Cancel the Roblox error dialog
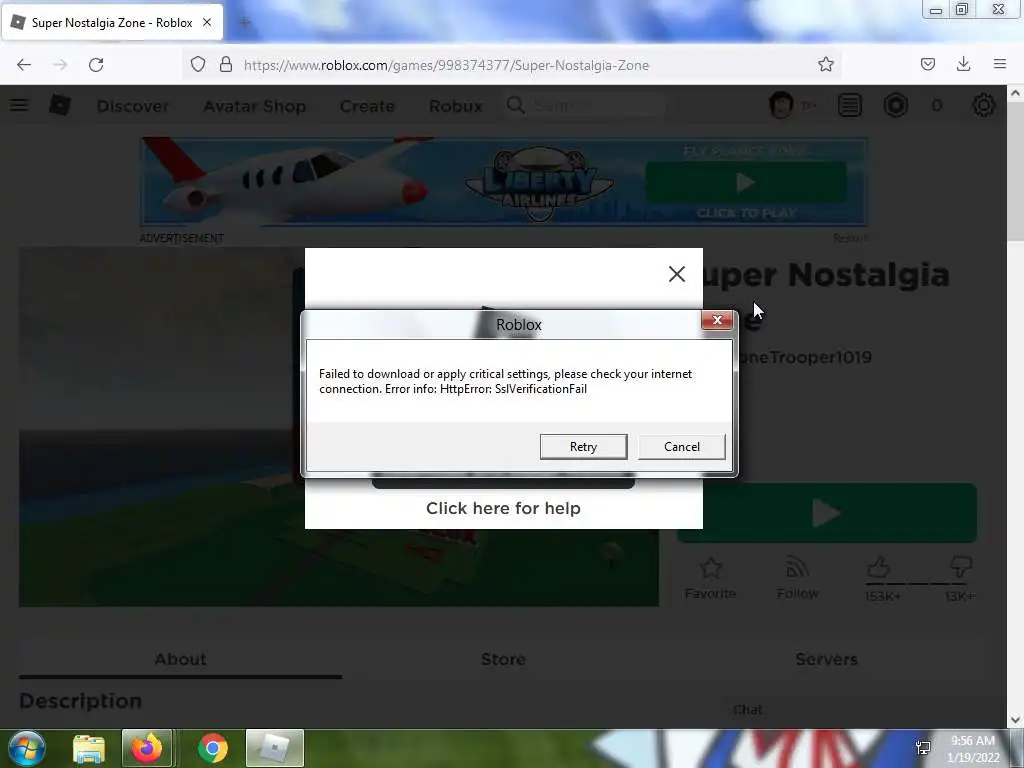Viewport: 1024px width, 768px height. tap(681, 447)
